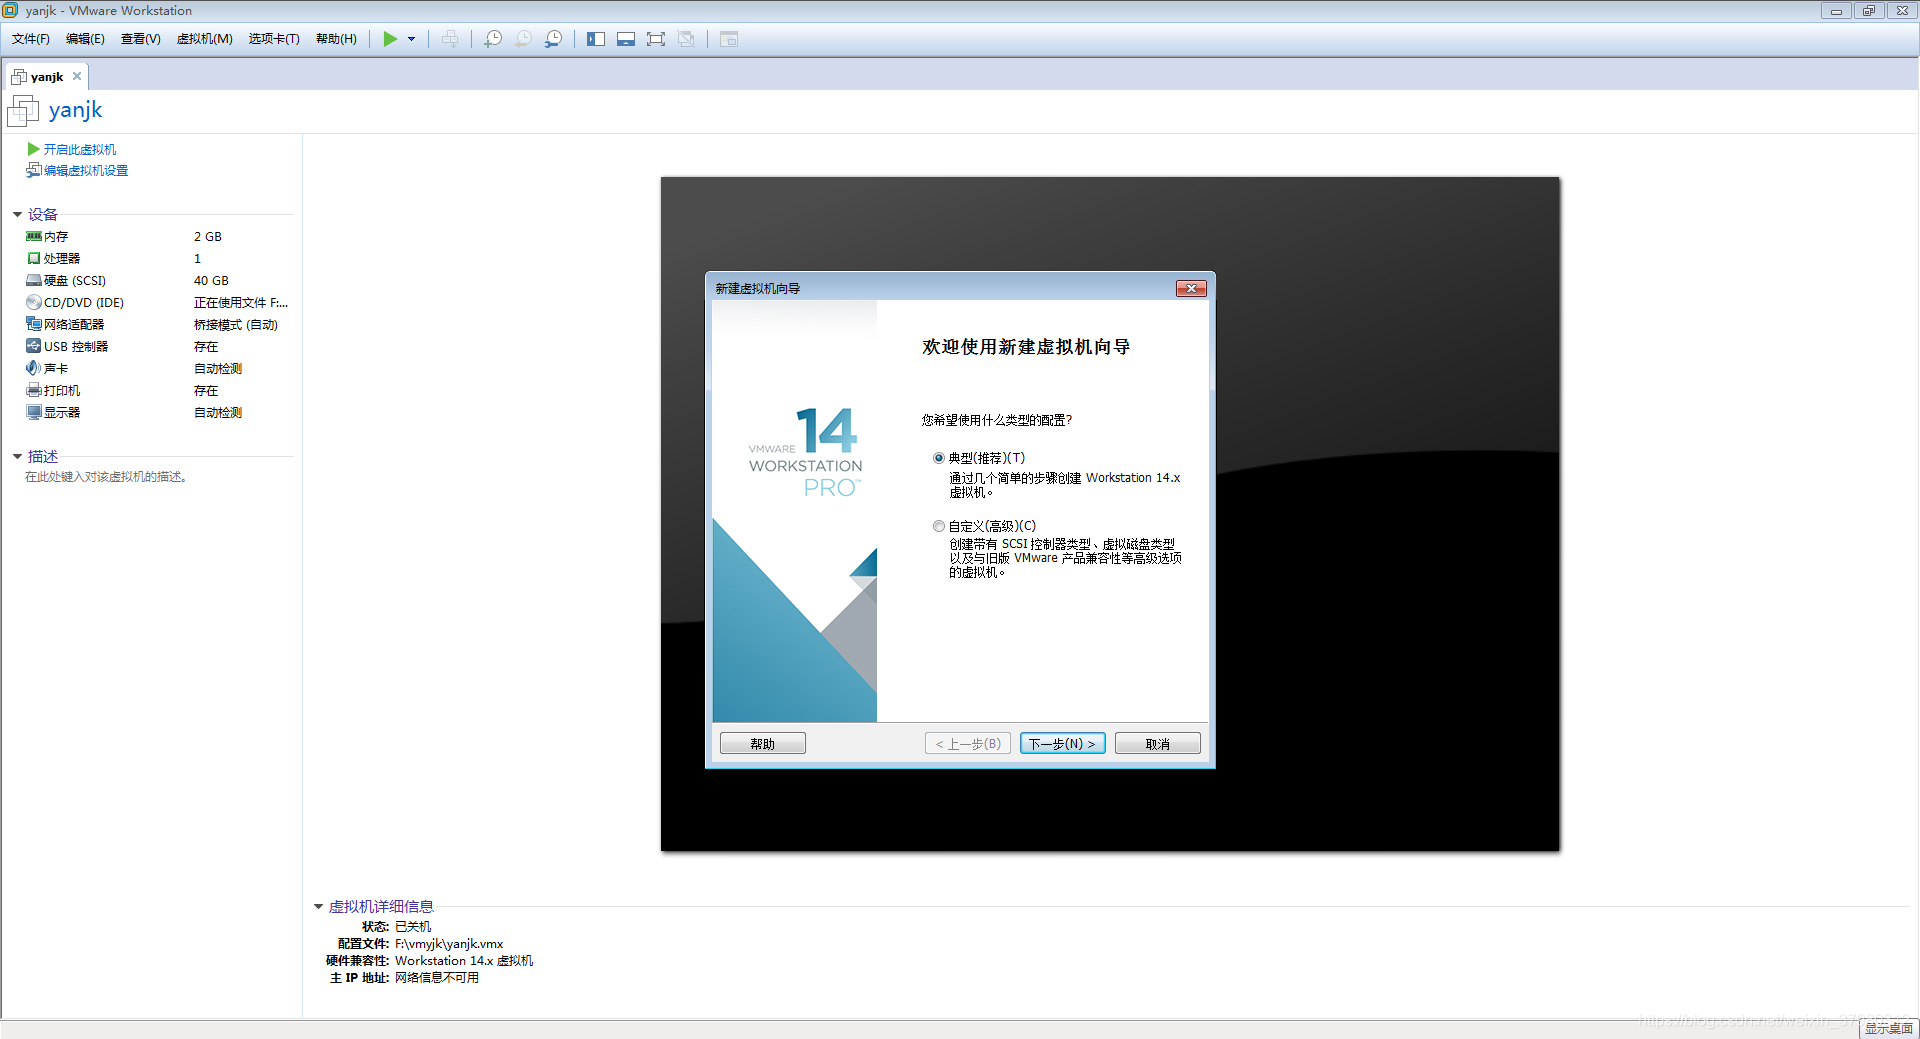Close the 新建虚拟机向导 dialog
The height and width of the screenshot is (1039, 1920).
[x=1190, y=289]
